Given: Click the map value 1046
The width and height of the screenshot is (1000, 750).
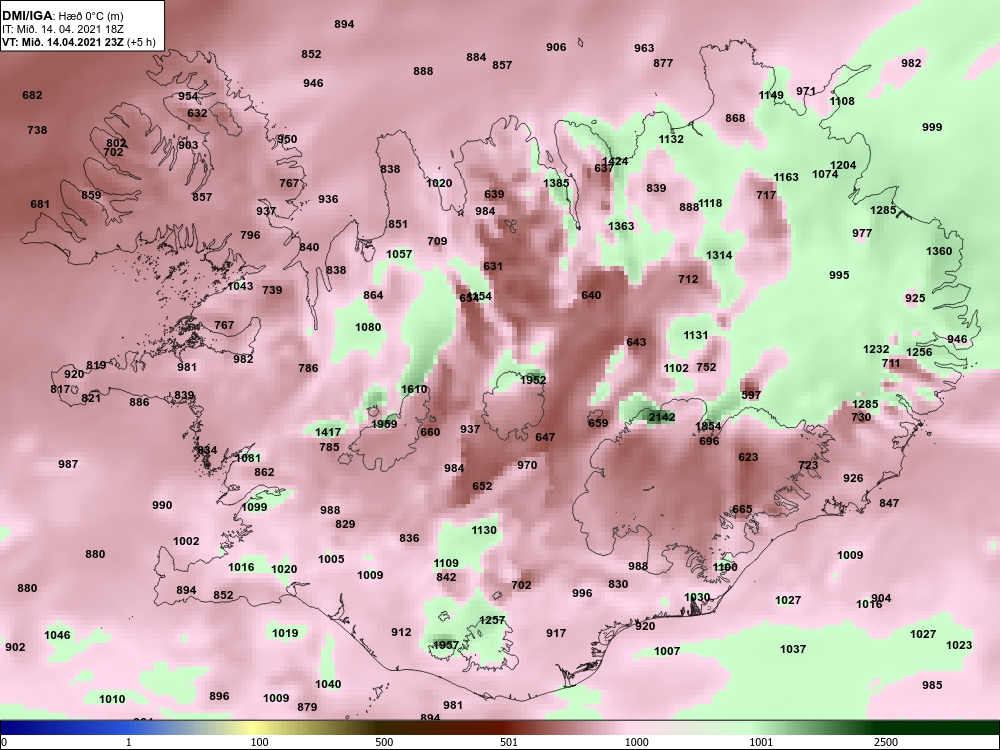Looking at the screenshot, I should [57, 635].
